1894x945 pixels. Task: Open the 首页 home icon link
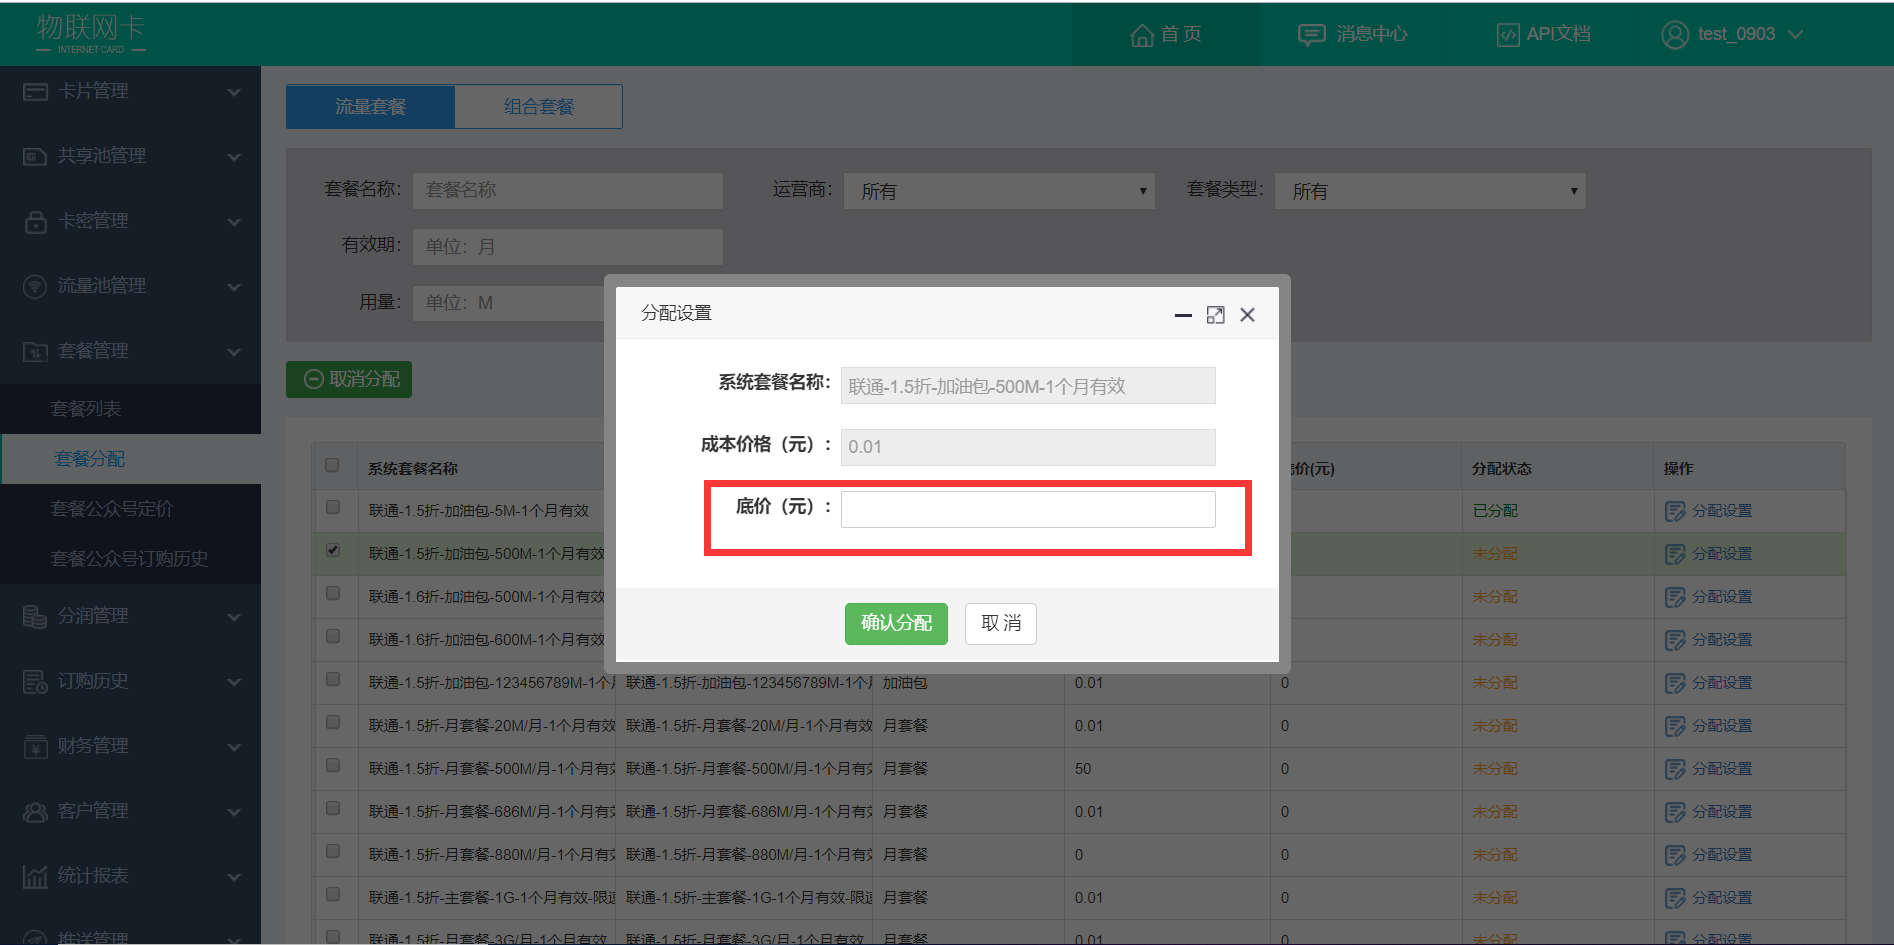1142,35
